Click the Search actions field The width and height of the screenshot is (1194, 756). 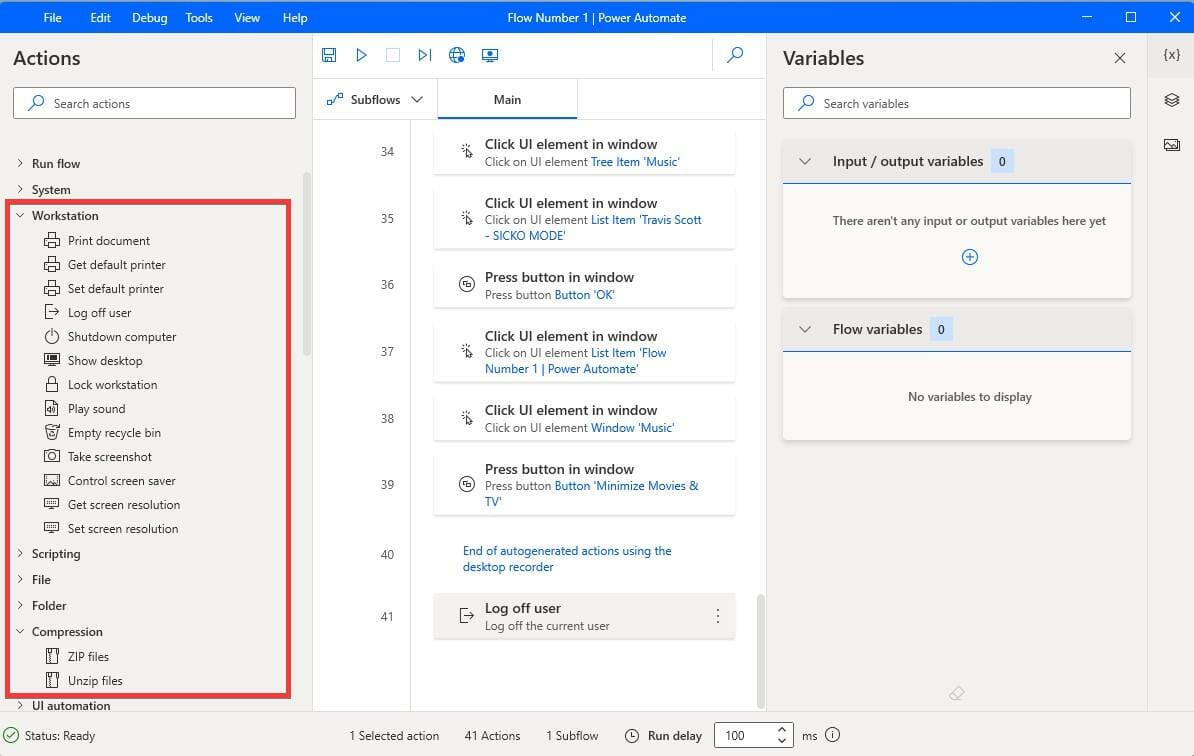(155, 103)
